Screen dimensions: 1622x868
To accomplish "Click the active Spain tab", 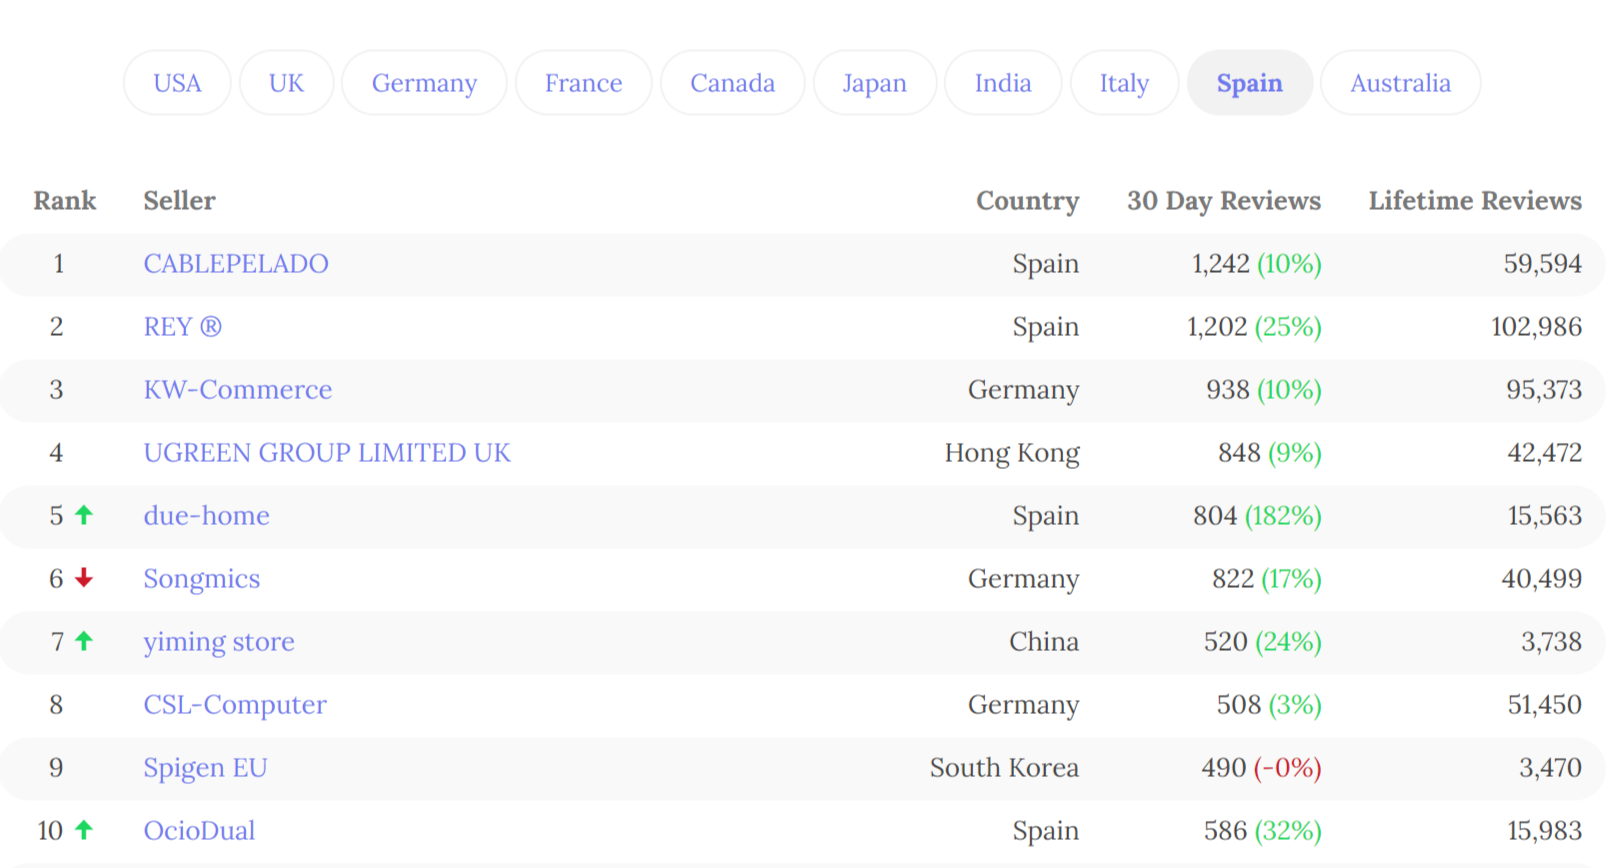I will (x=1249, y=83).
